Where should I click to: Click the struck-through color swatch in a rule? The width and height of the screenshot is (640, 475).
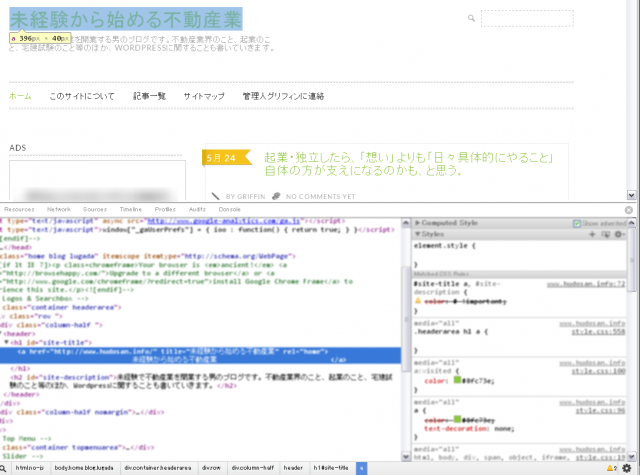[457, 419]
